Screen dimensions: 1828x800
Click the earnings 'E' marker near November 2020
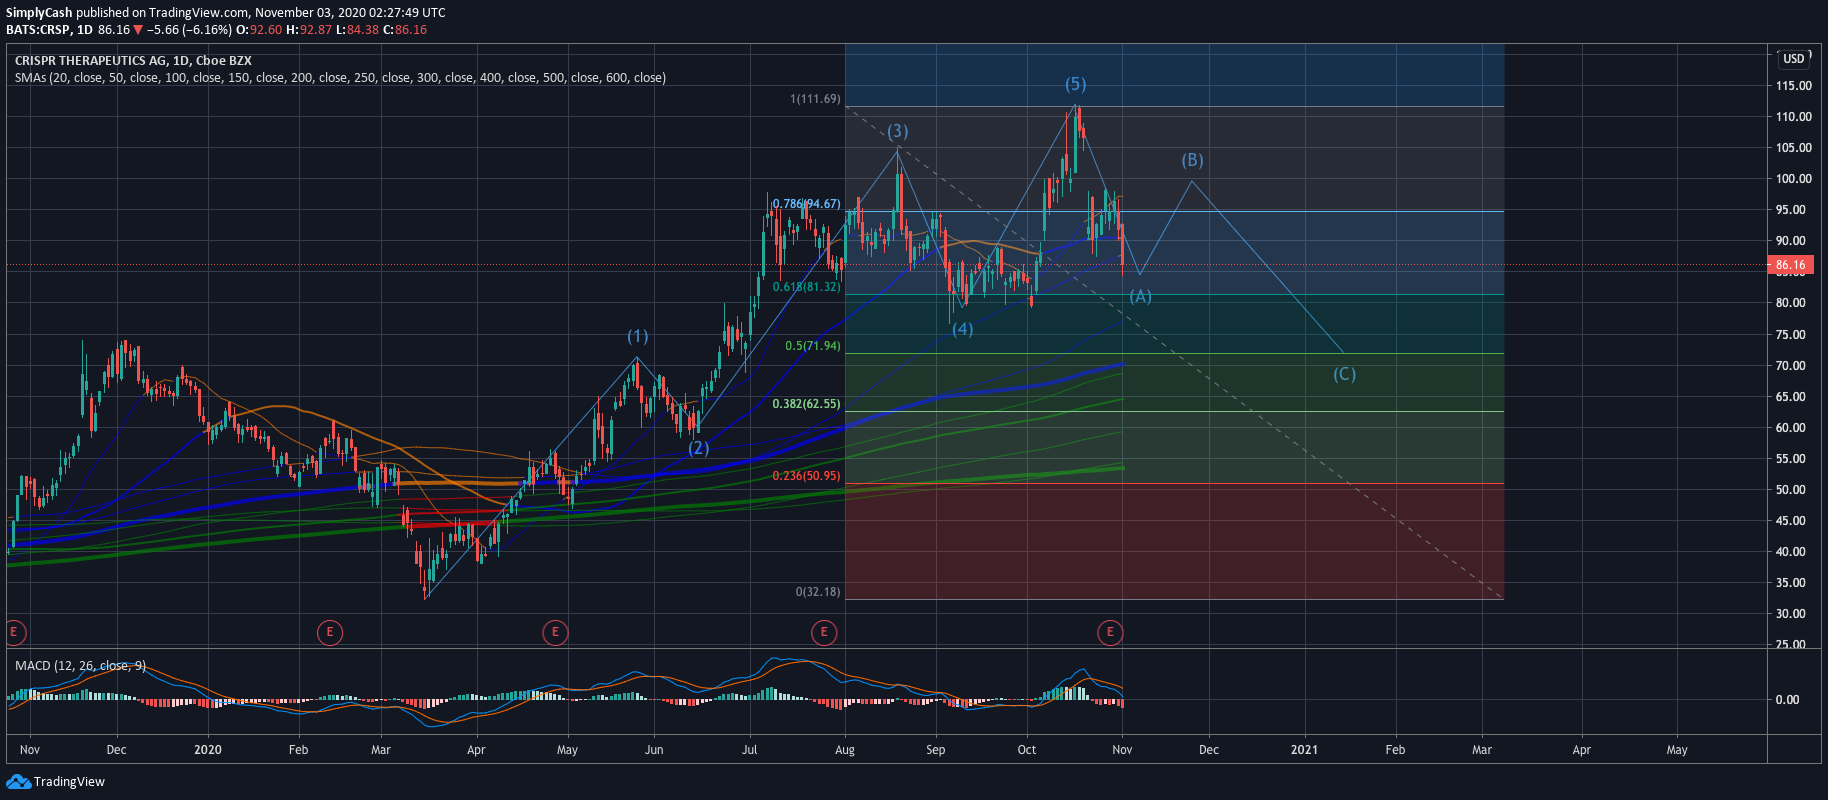coord(1110,632)
